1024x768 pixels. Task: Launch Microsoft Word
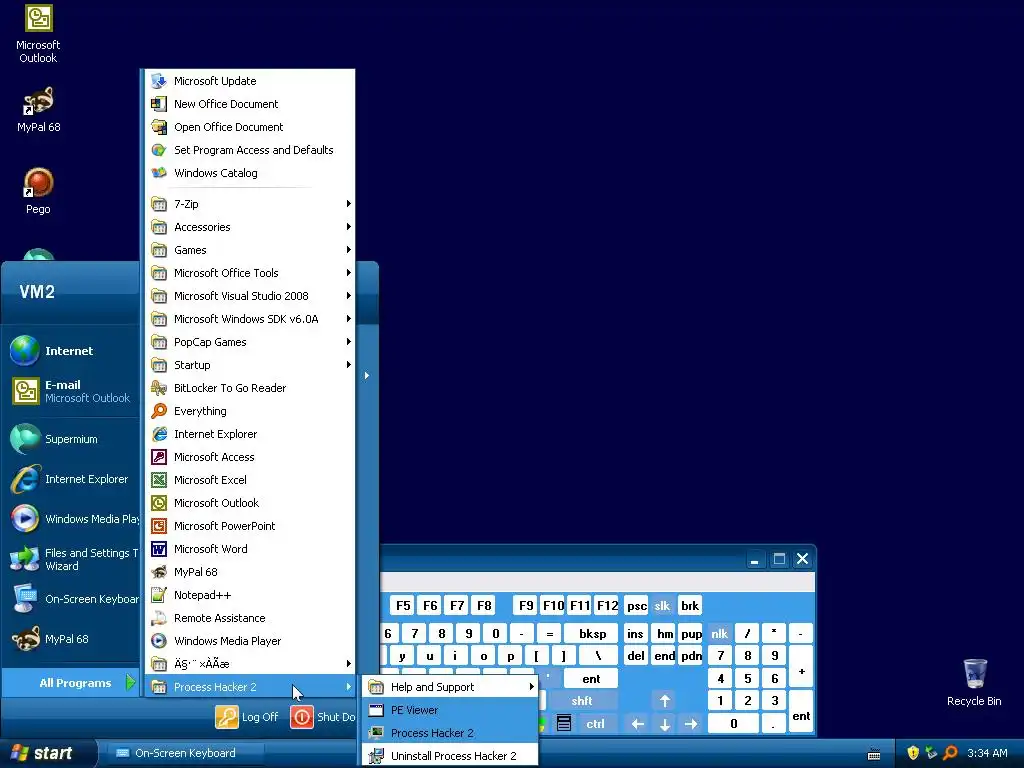pyautogui.click(x=249, y=549)
